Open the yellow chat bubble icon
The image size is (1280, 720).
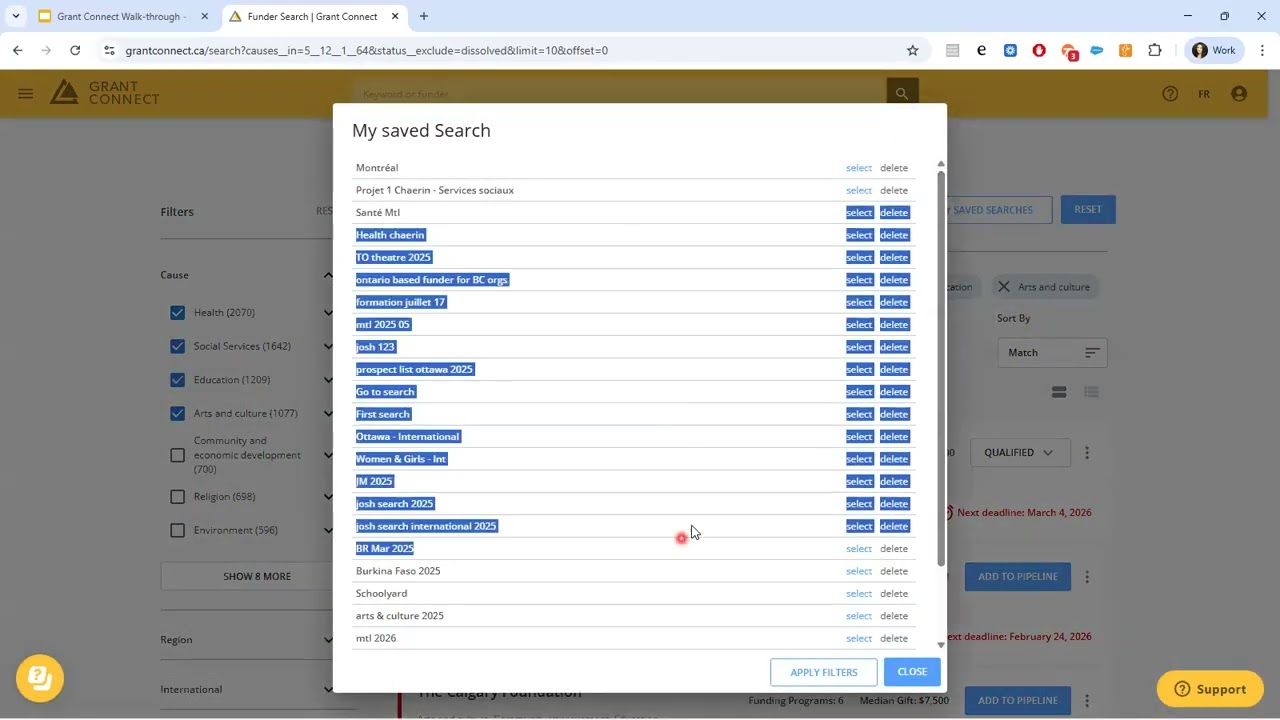(x=40, y=678)
